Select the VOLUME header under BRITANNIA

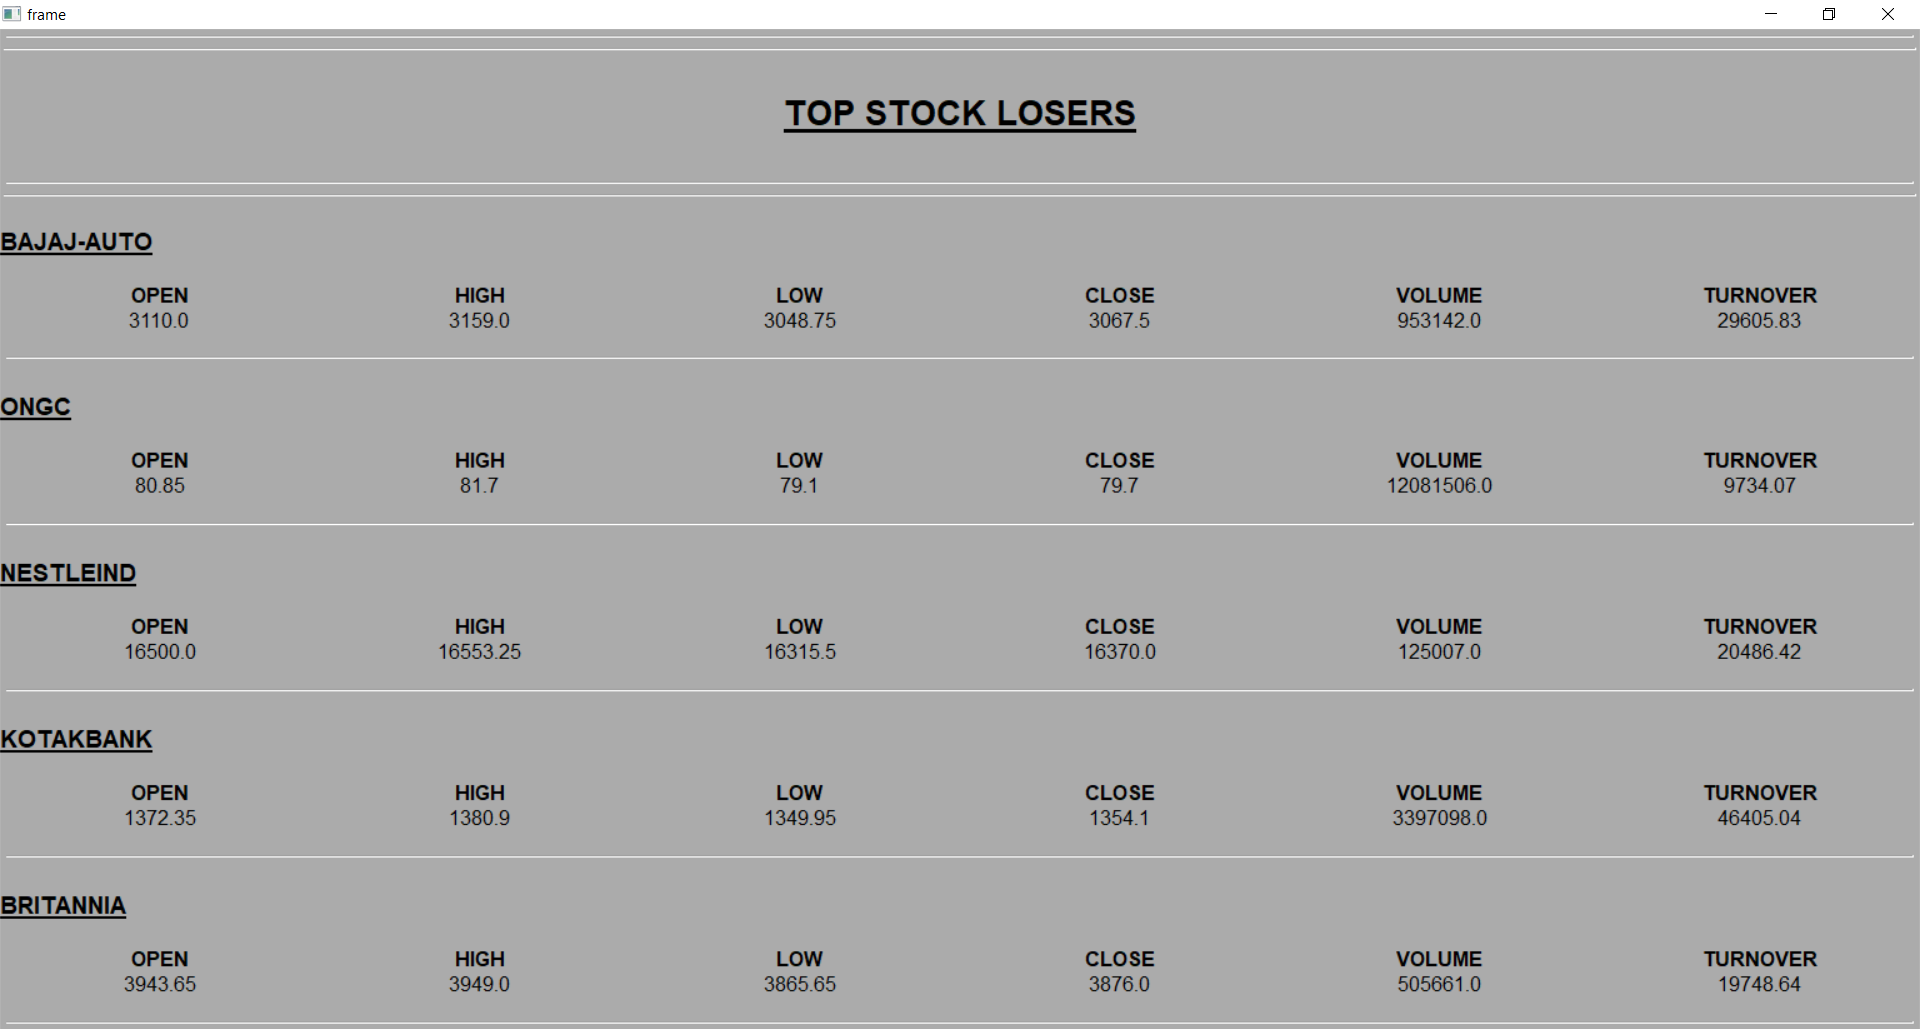point(1438,958)
